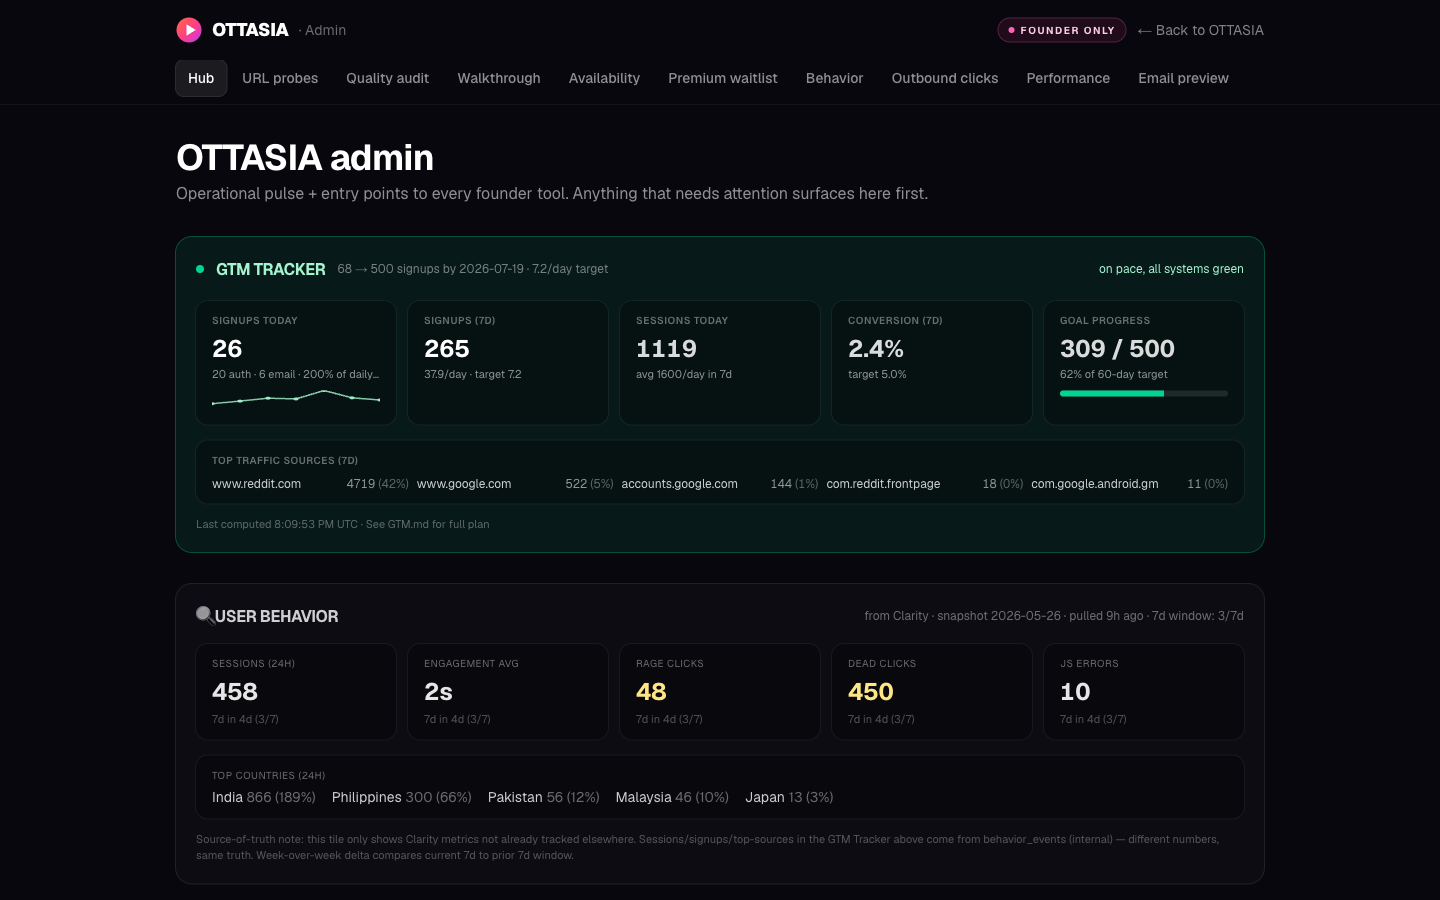Select the Availability tab
The height and width of the screenshot is (900, 1440).
[604, 78]
